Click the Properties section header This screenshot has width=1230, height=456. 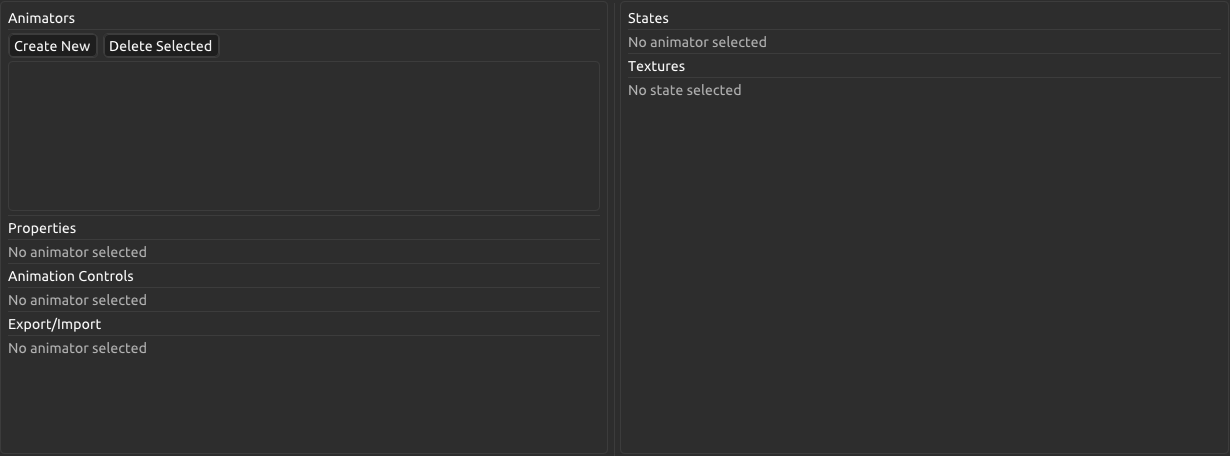click(42, 228)
